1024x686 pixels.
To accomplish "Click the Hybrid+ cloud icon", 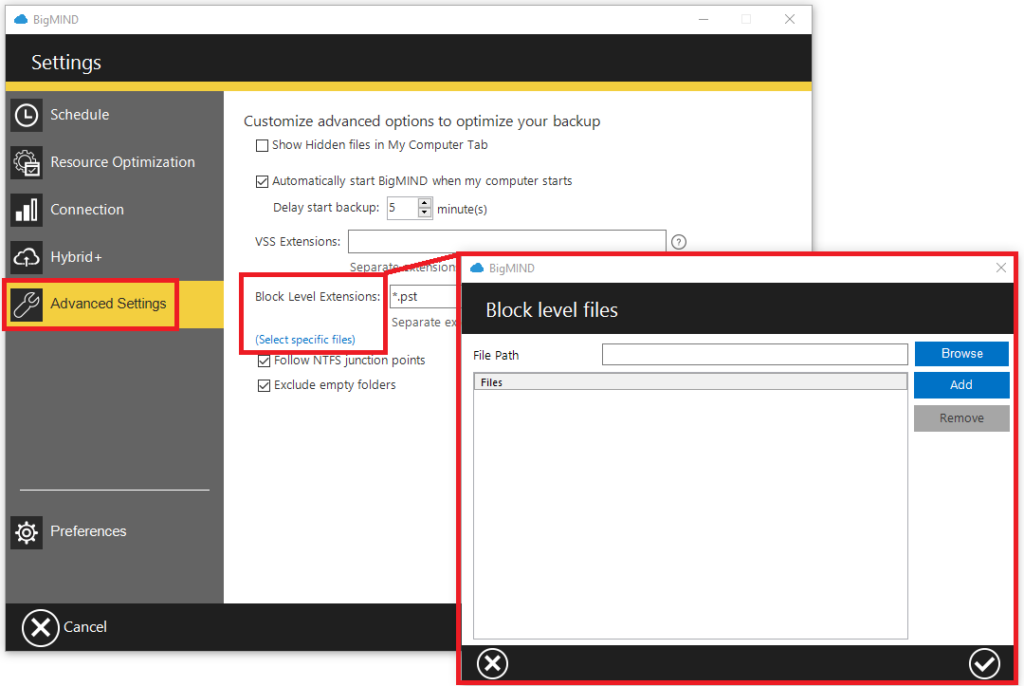I will [27, 257].
